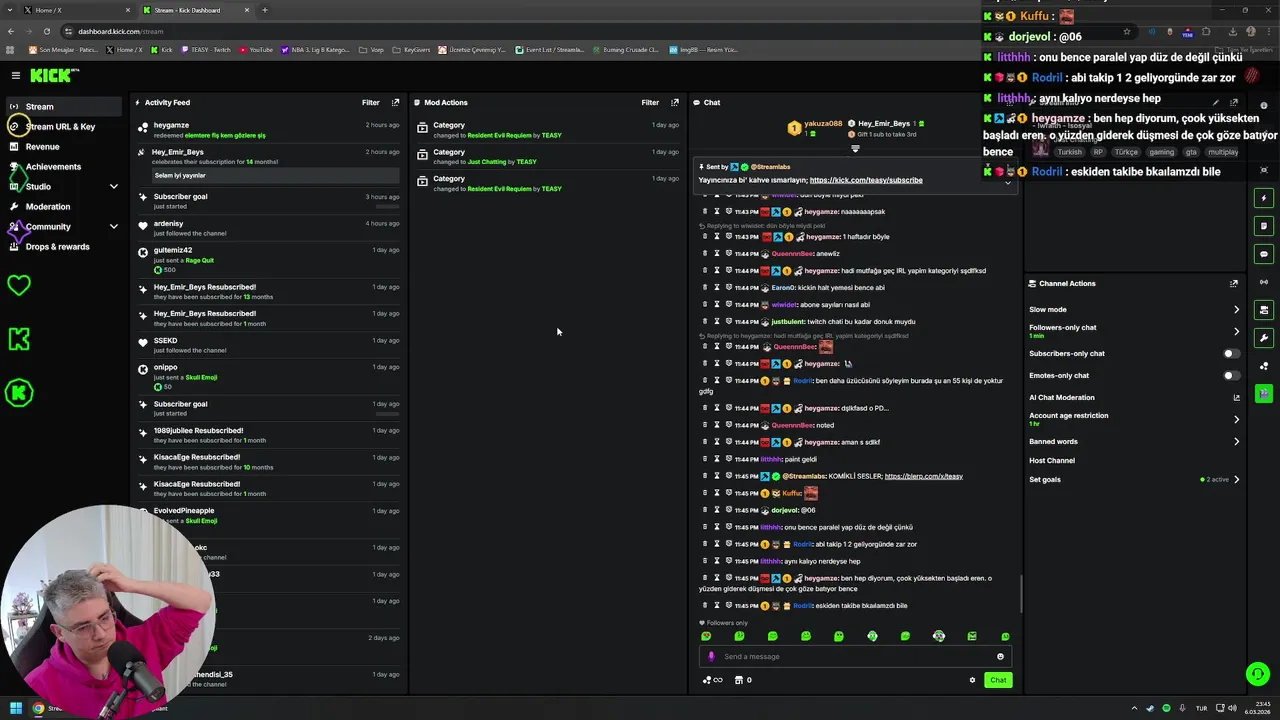Open the kick.com/teasy/subscribe link
This screenshot has height=720, width=1280.
(x=866, y=180)
